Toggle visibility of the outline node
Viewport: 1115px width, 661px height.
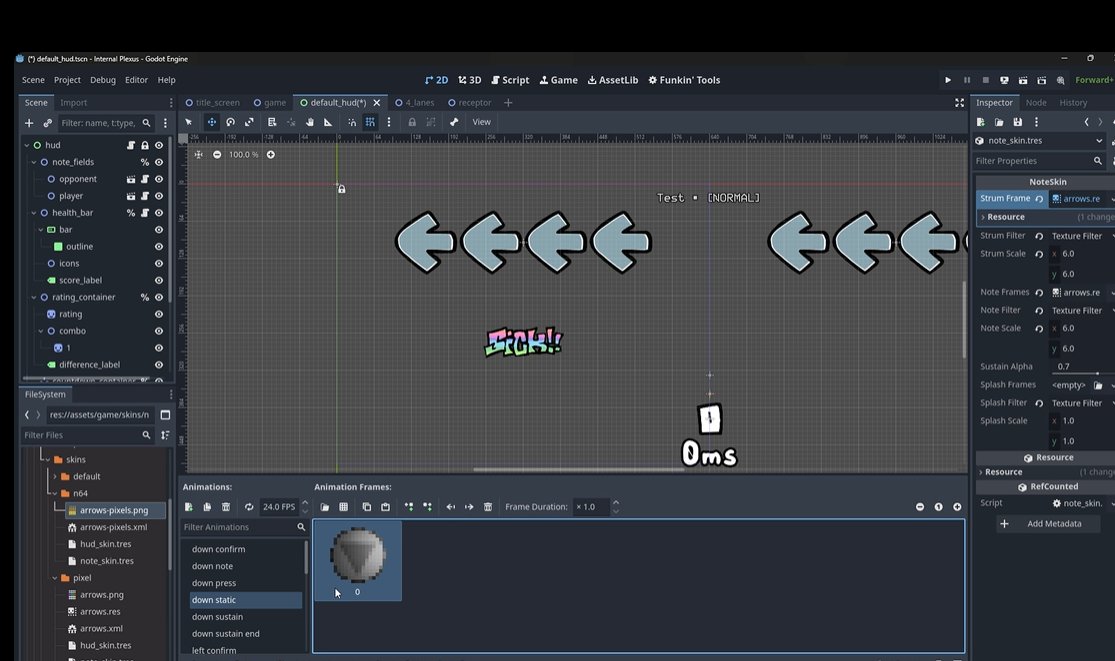click(x=159, y=247)
